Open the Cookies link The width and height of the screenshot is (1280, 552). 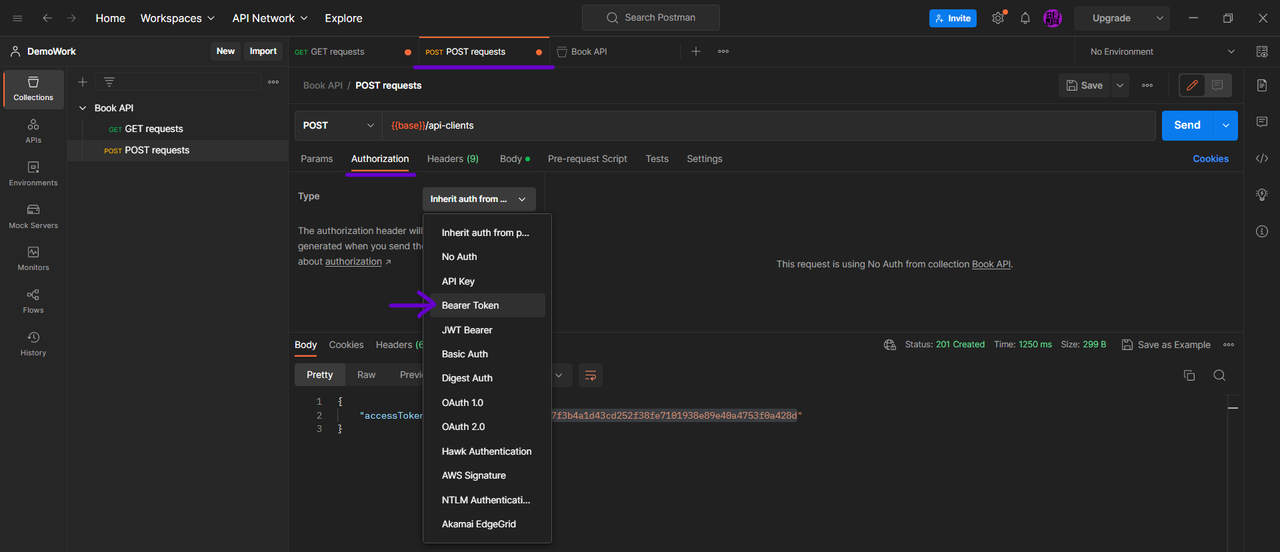point(1210,159)
